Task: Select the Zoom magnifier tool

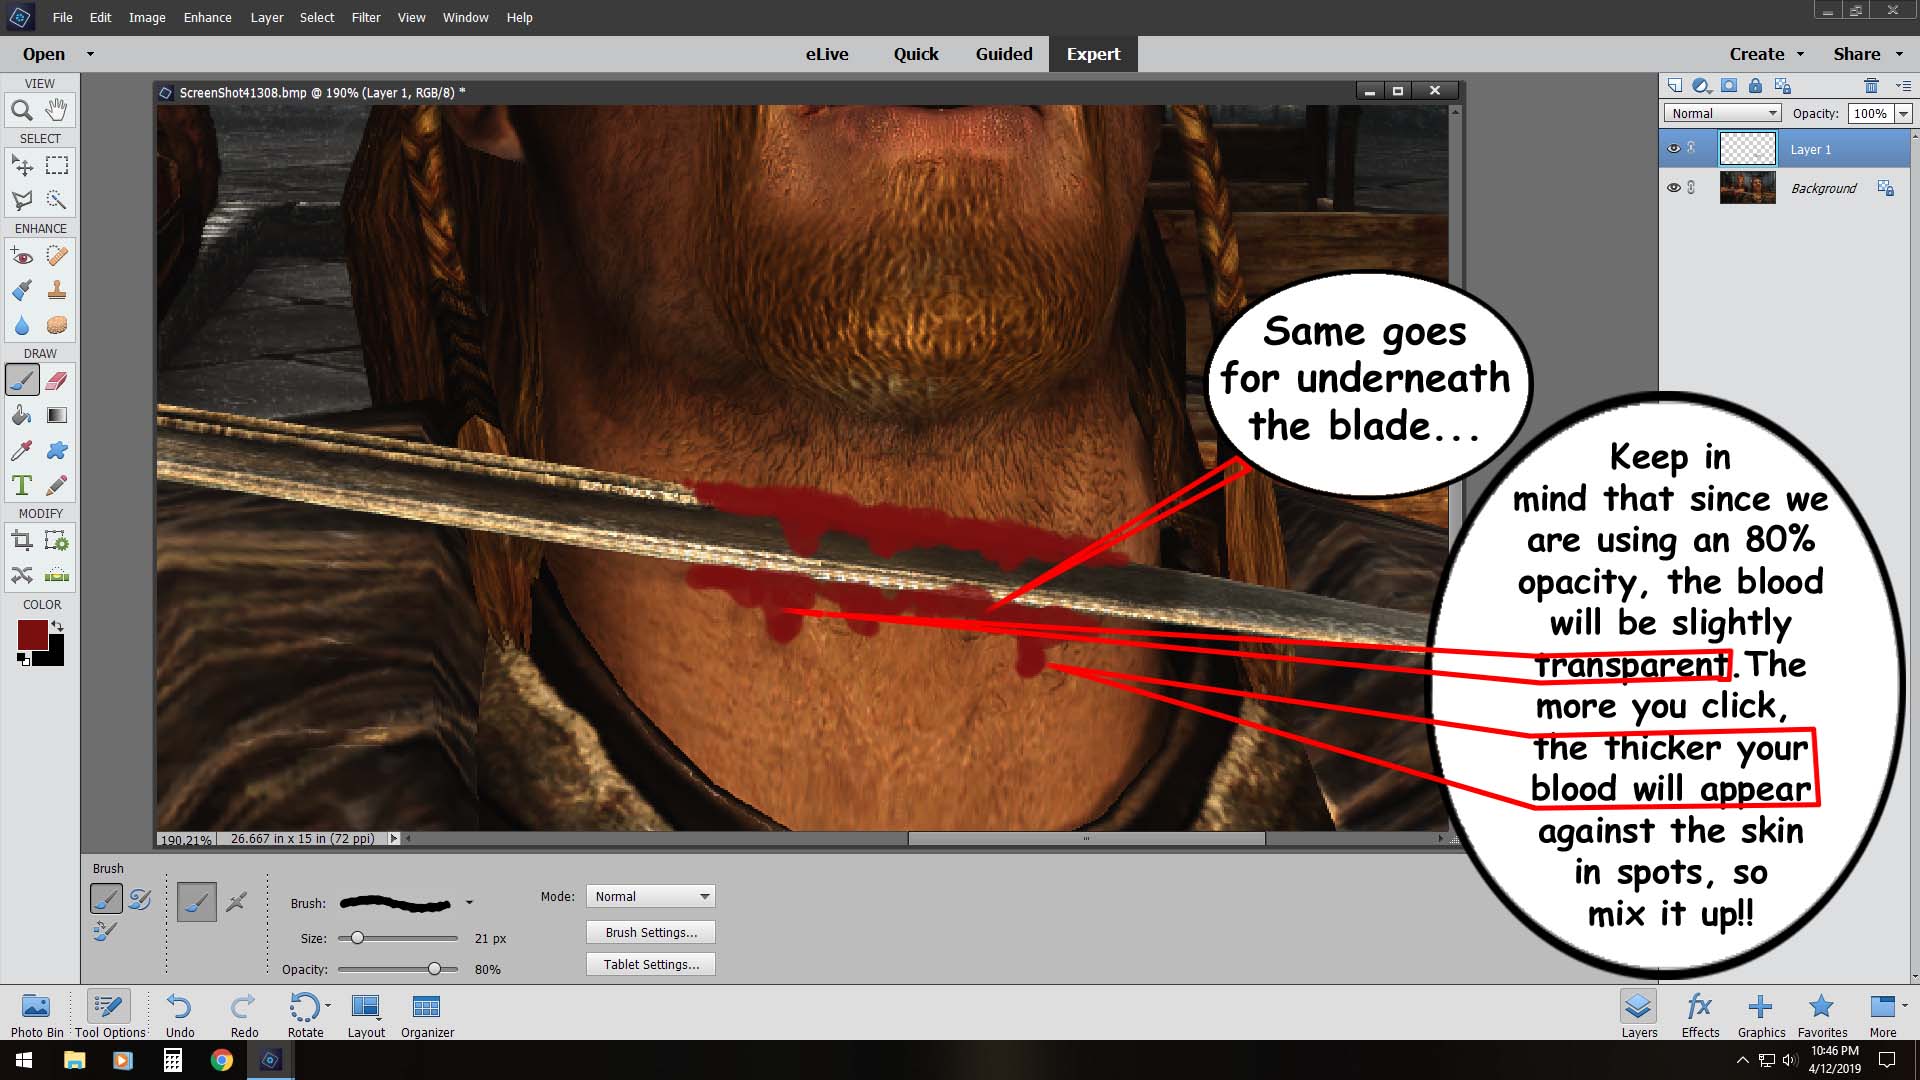Action: [x=22, y=110]
